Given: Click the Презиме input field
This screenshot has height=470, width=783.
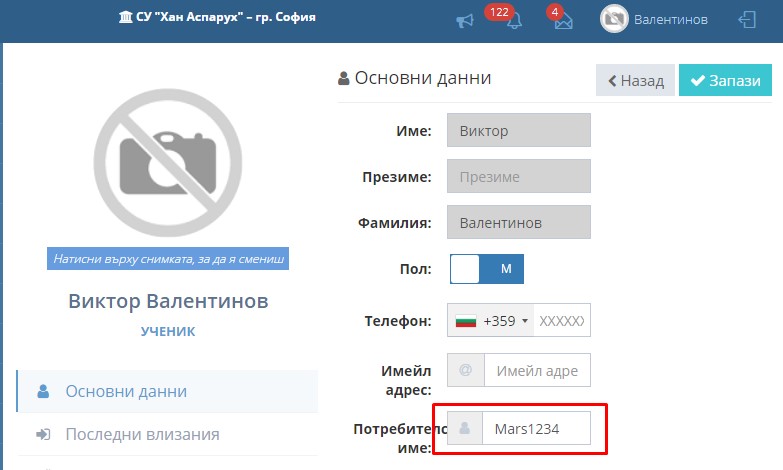Looking at the screenshot, I should (519, 176).
